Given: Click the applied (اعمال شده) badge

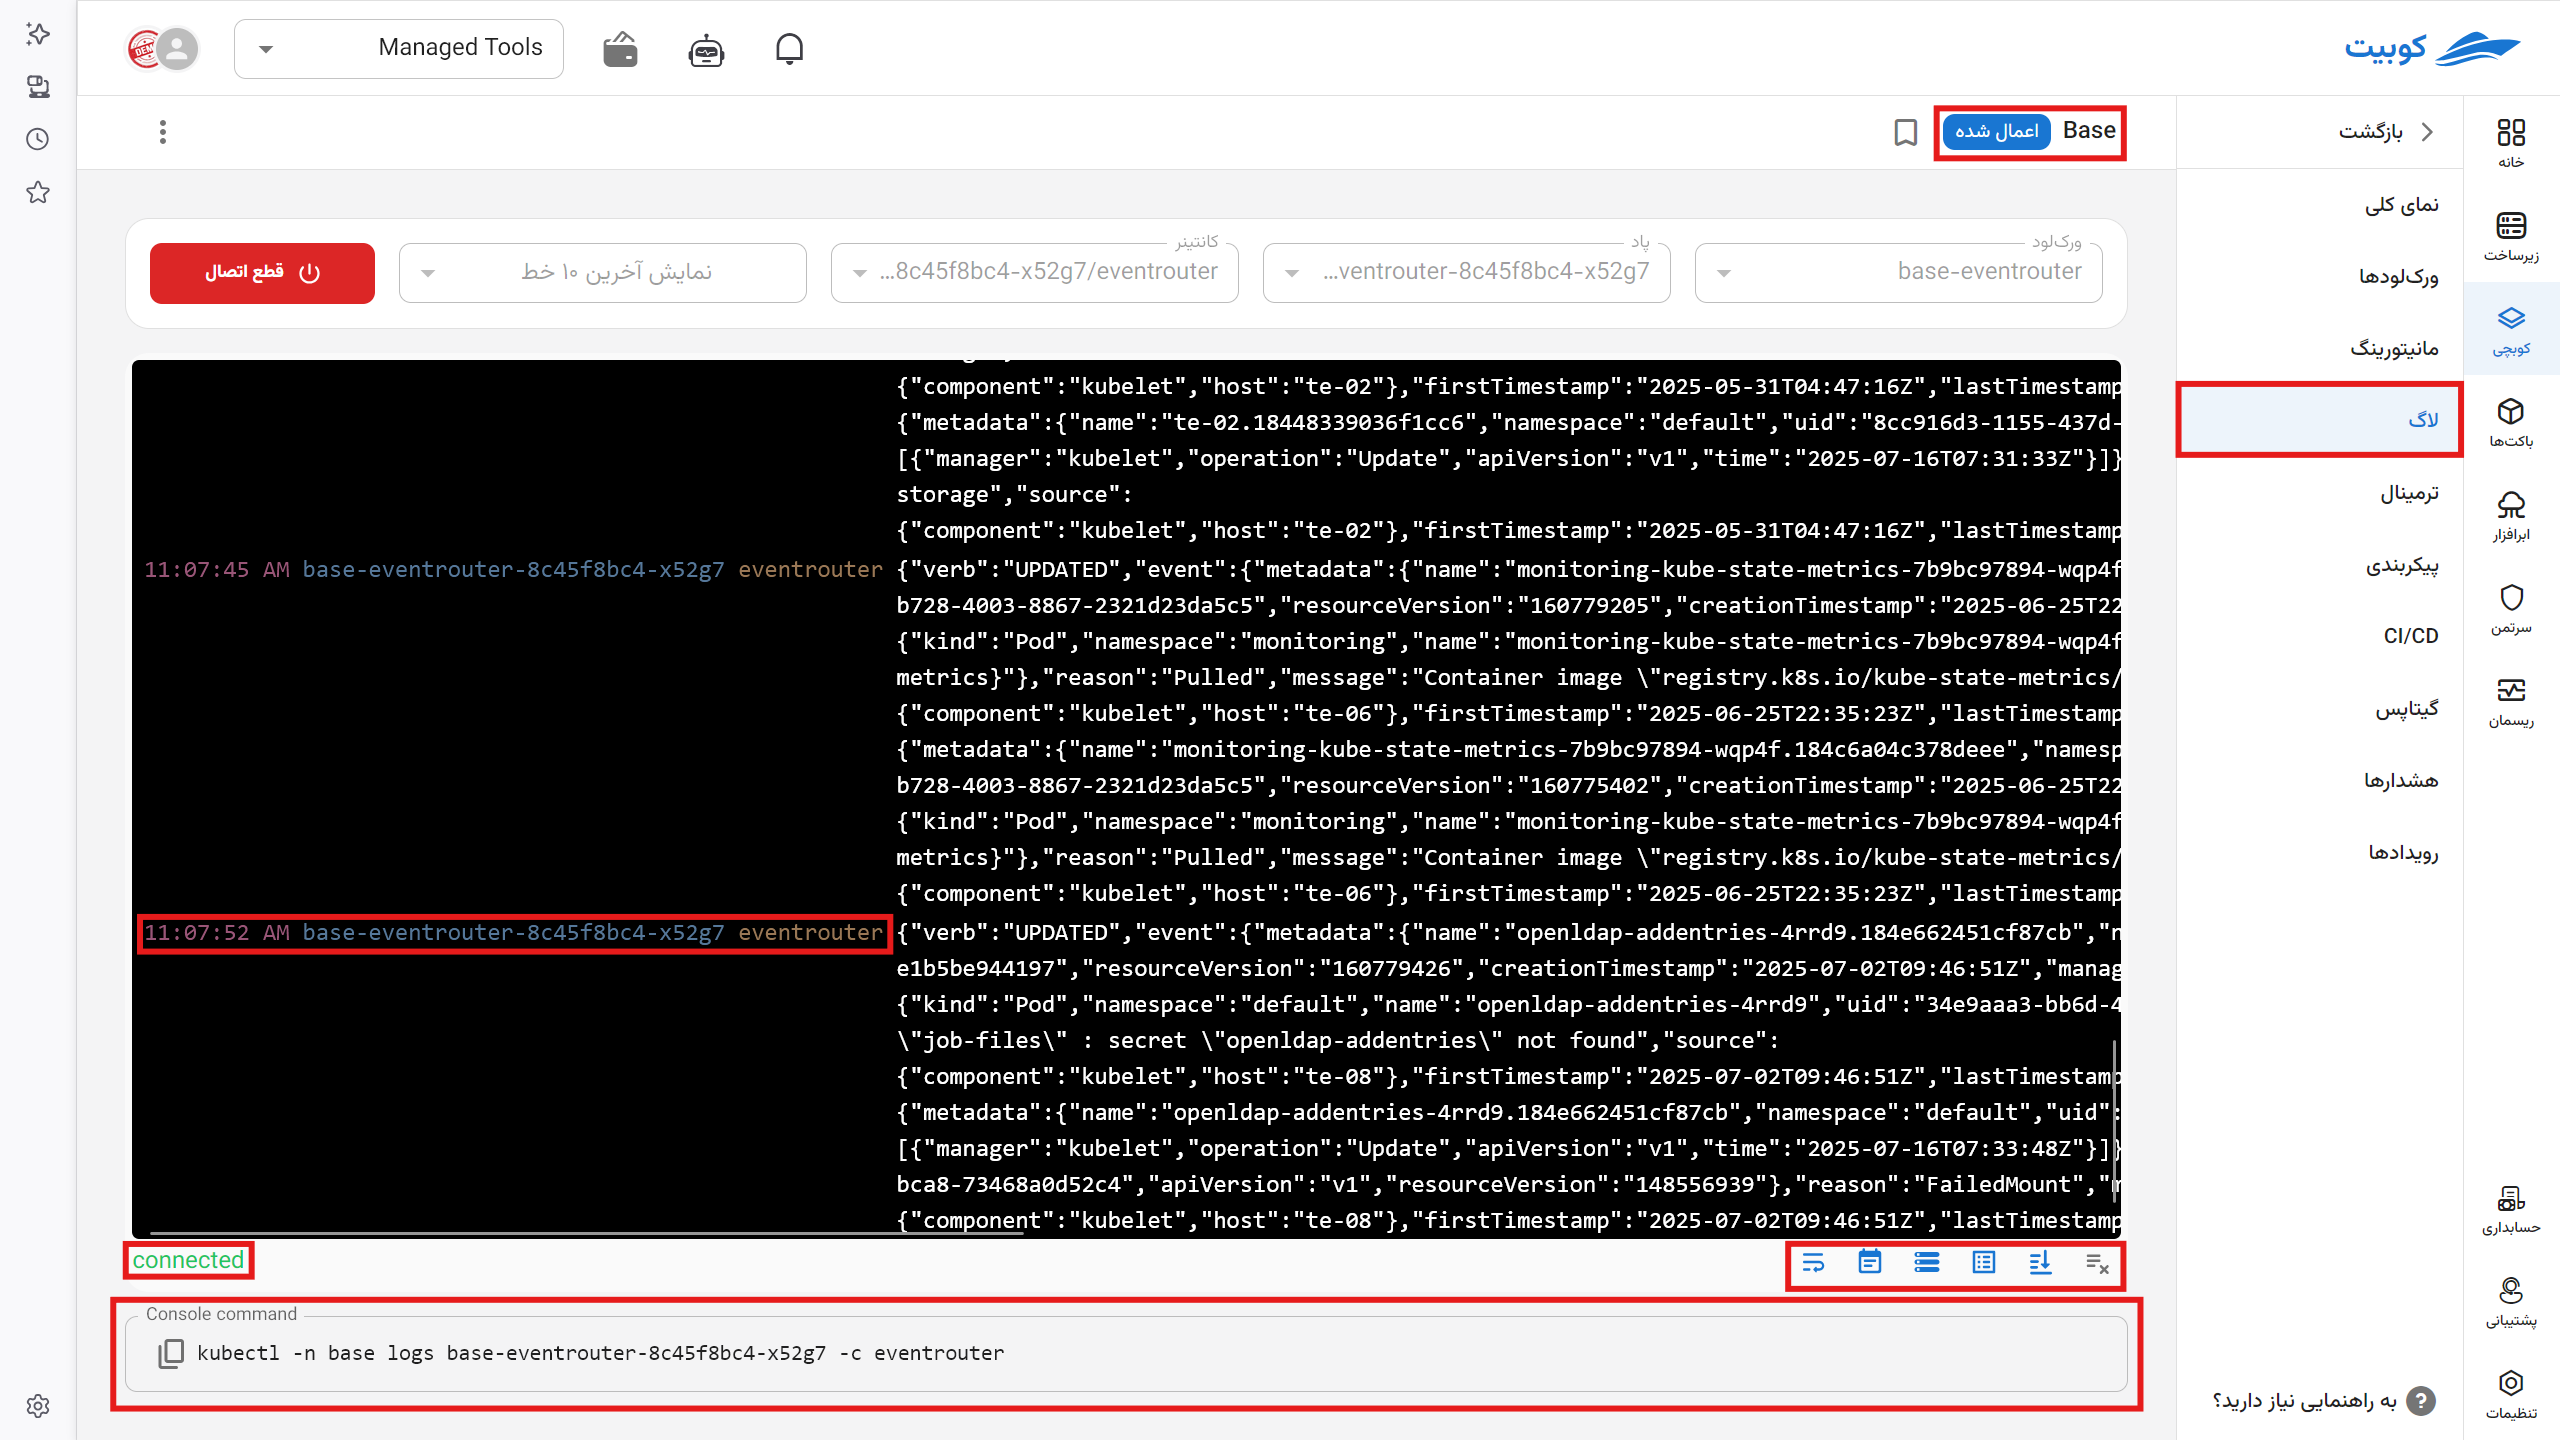Looking at the screenshot, I should 1996,131.
